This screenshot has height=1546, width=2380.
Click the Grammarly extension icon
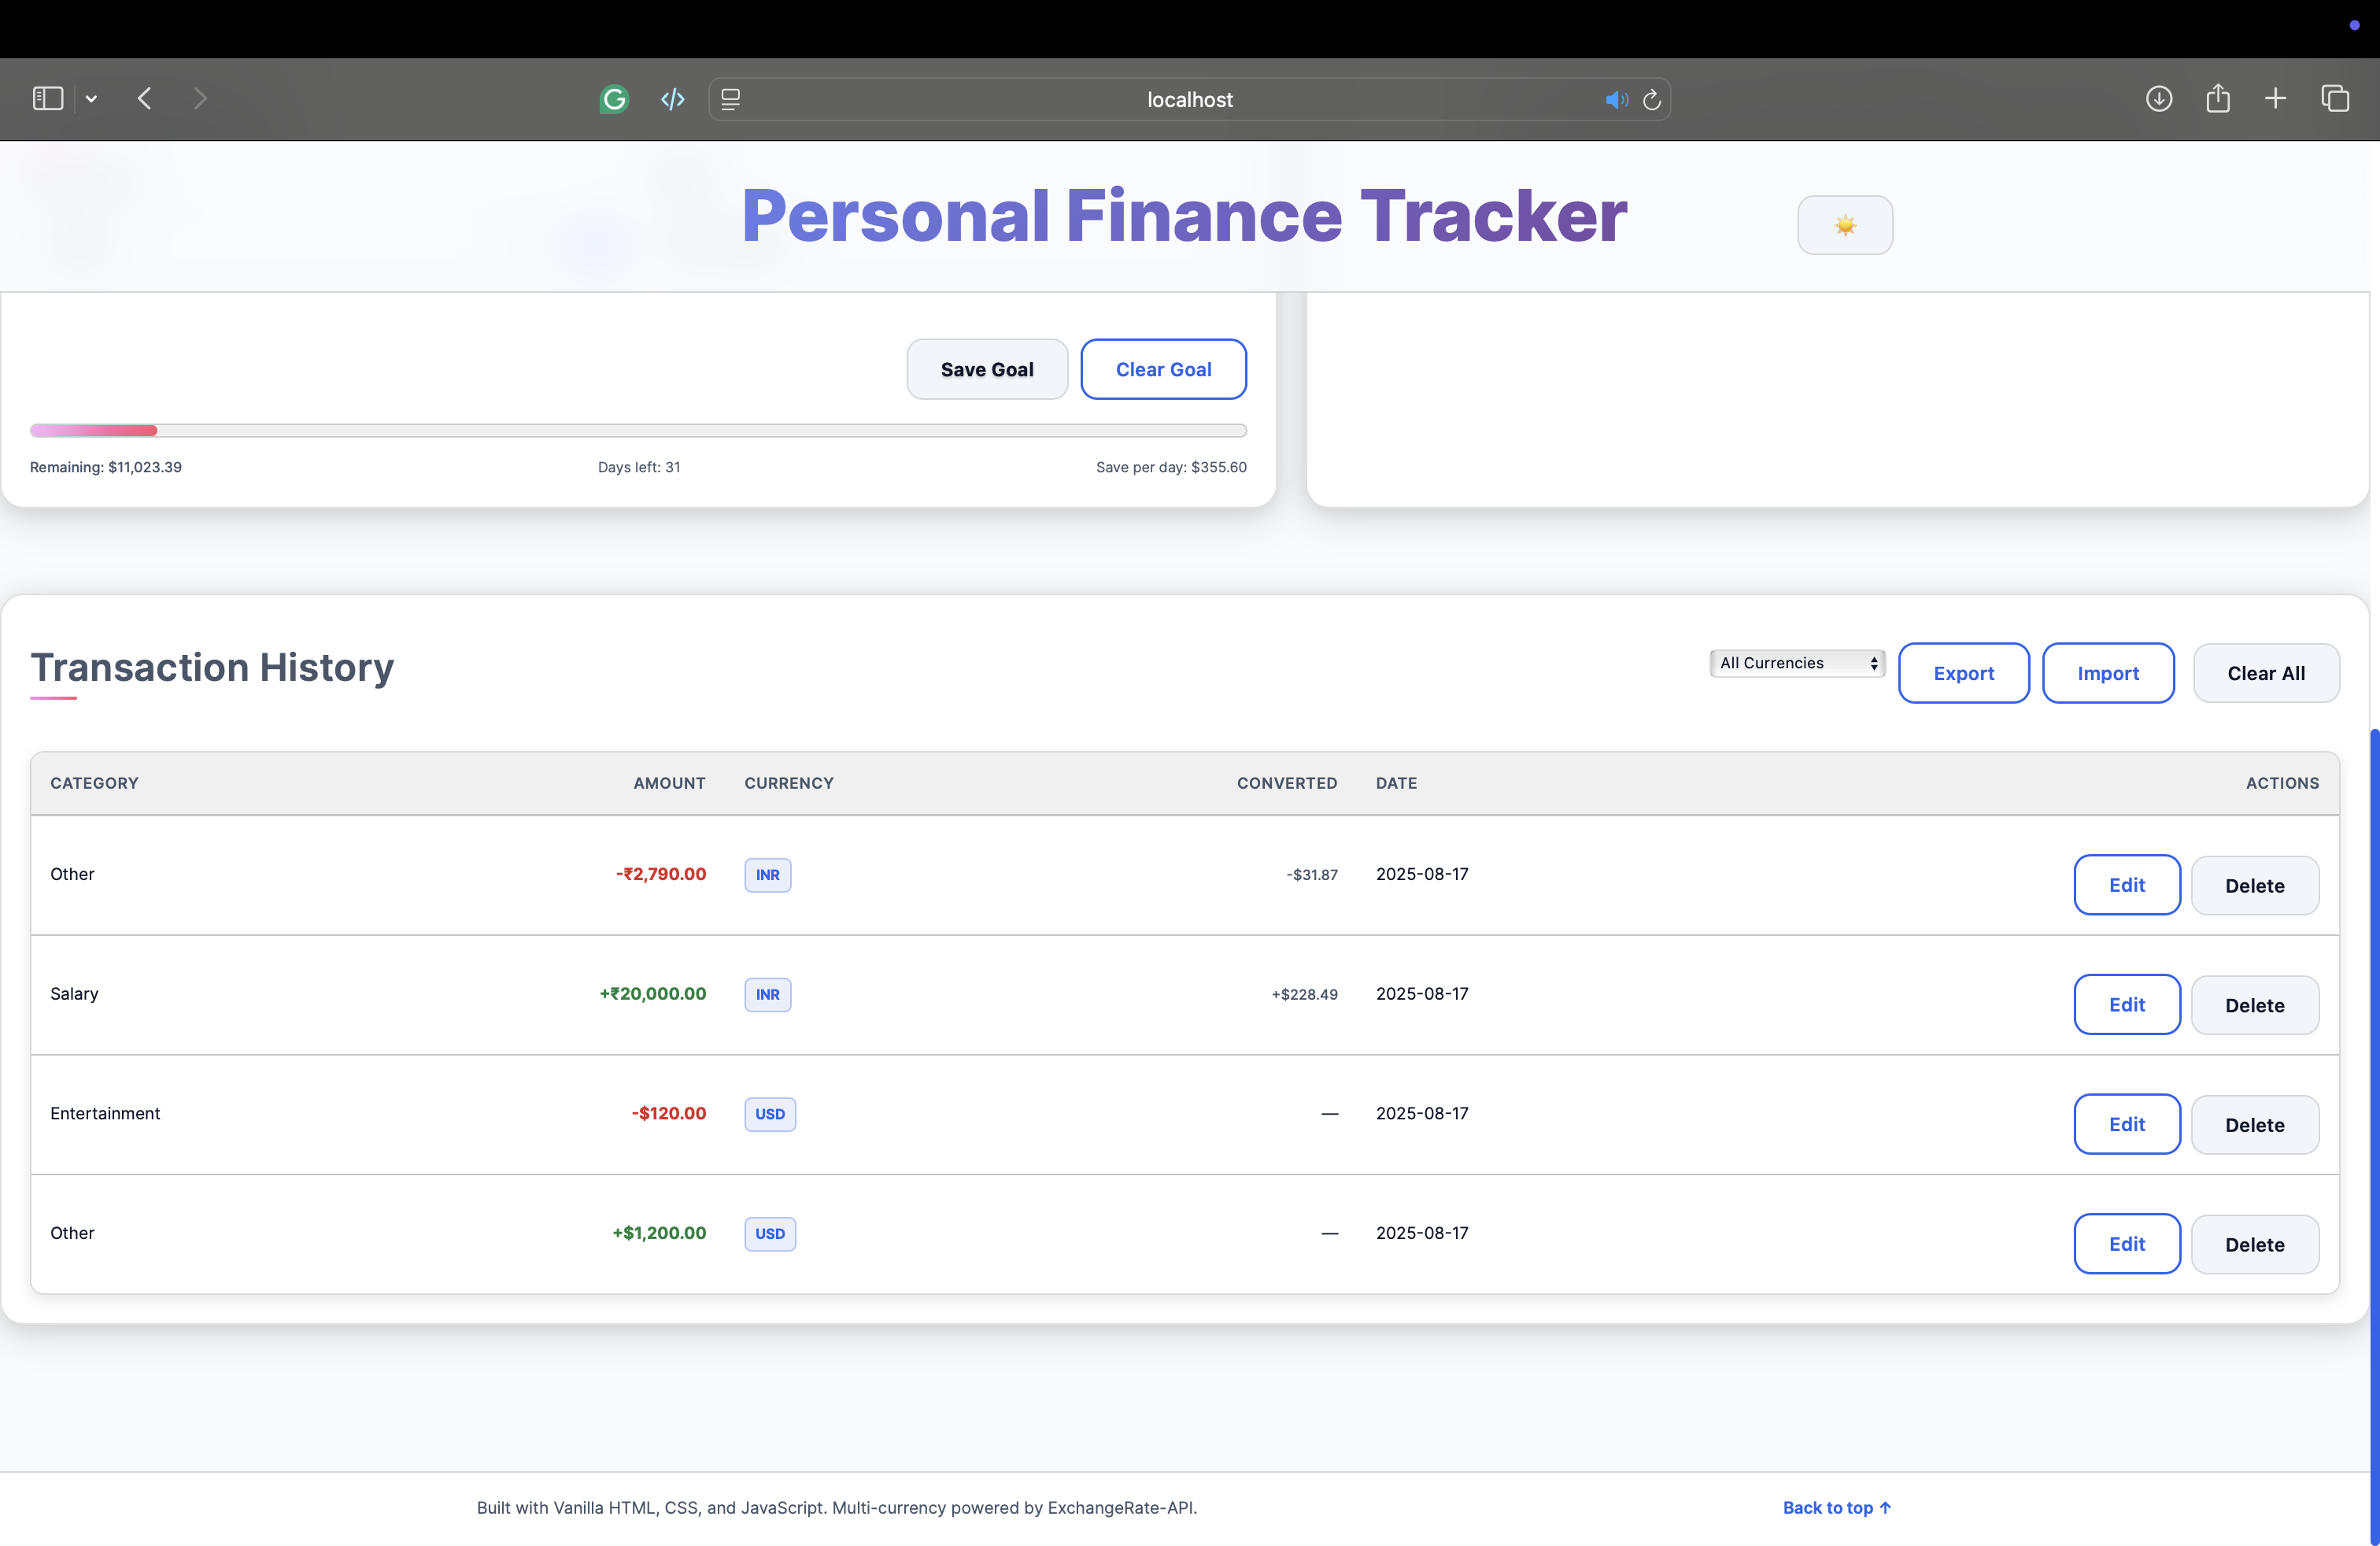(x=614, y=99)
